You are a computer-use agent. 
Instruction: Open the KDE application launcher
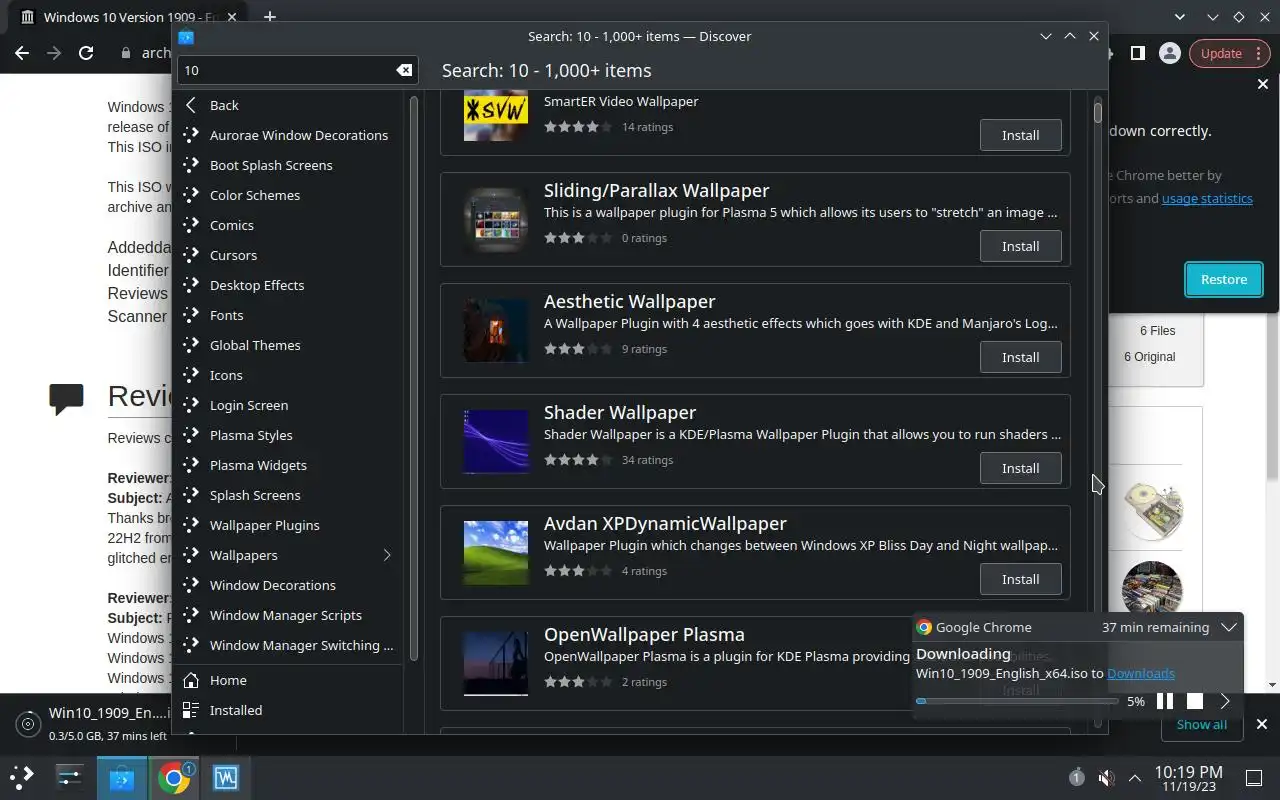point(22,777)
